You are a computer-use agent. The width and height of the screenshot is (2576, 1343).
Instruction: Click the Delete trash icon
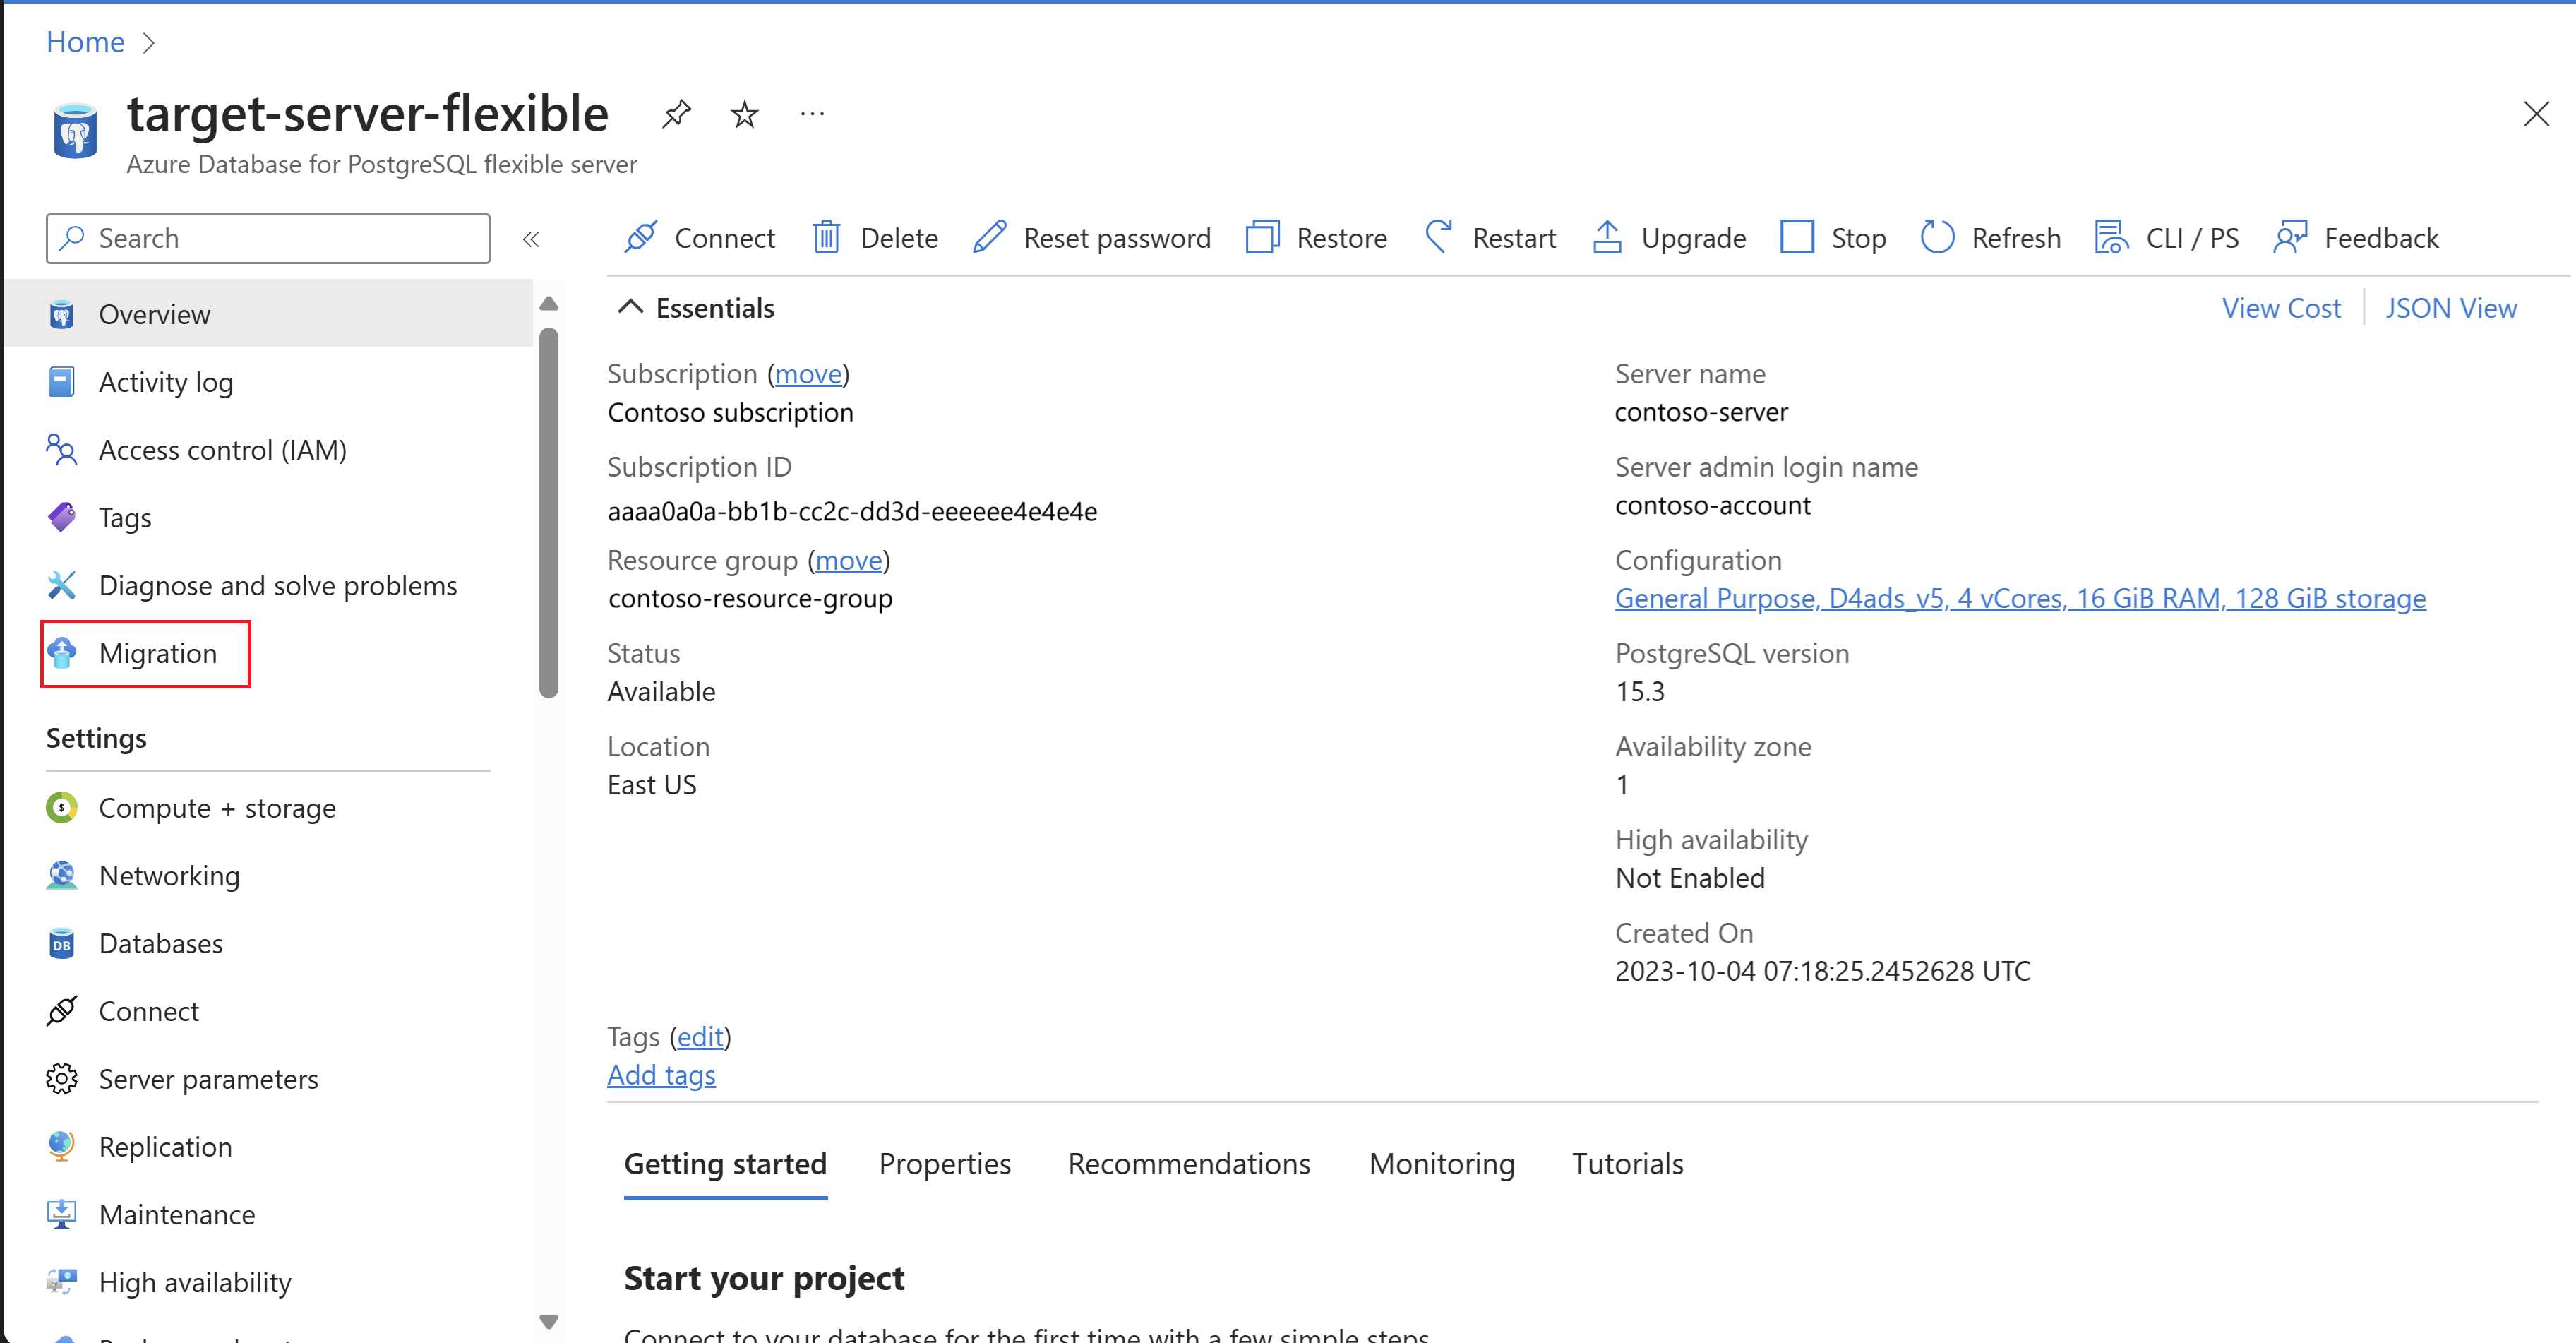[826, 238]
